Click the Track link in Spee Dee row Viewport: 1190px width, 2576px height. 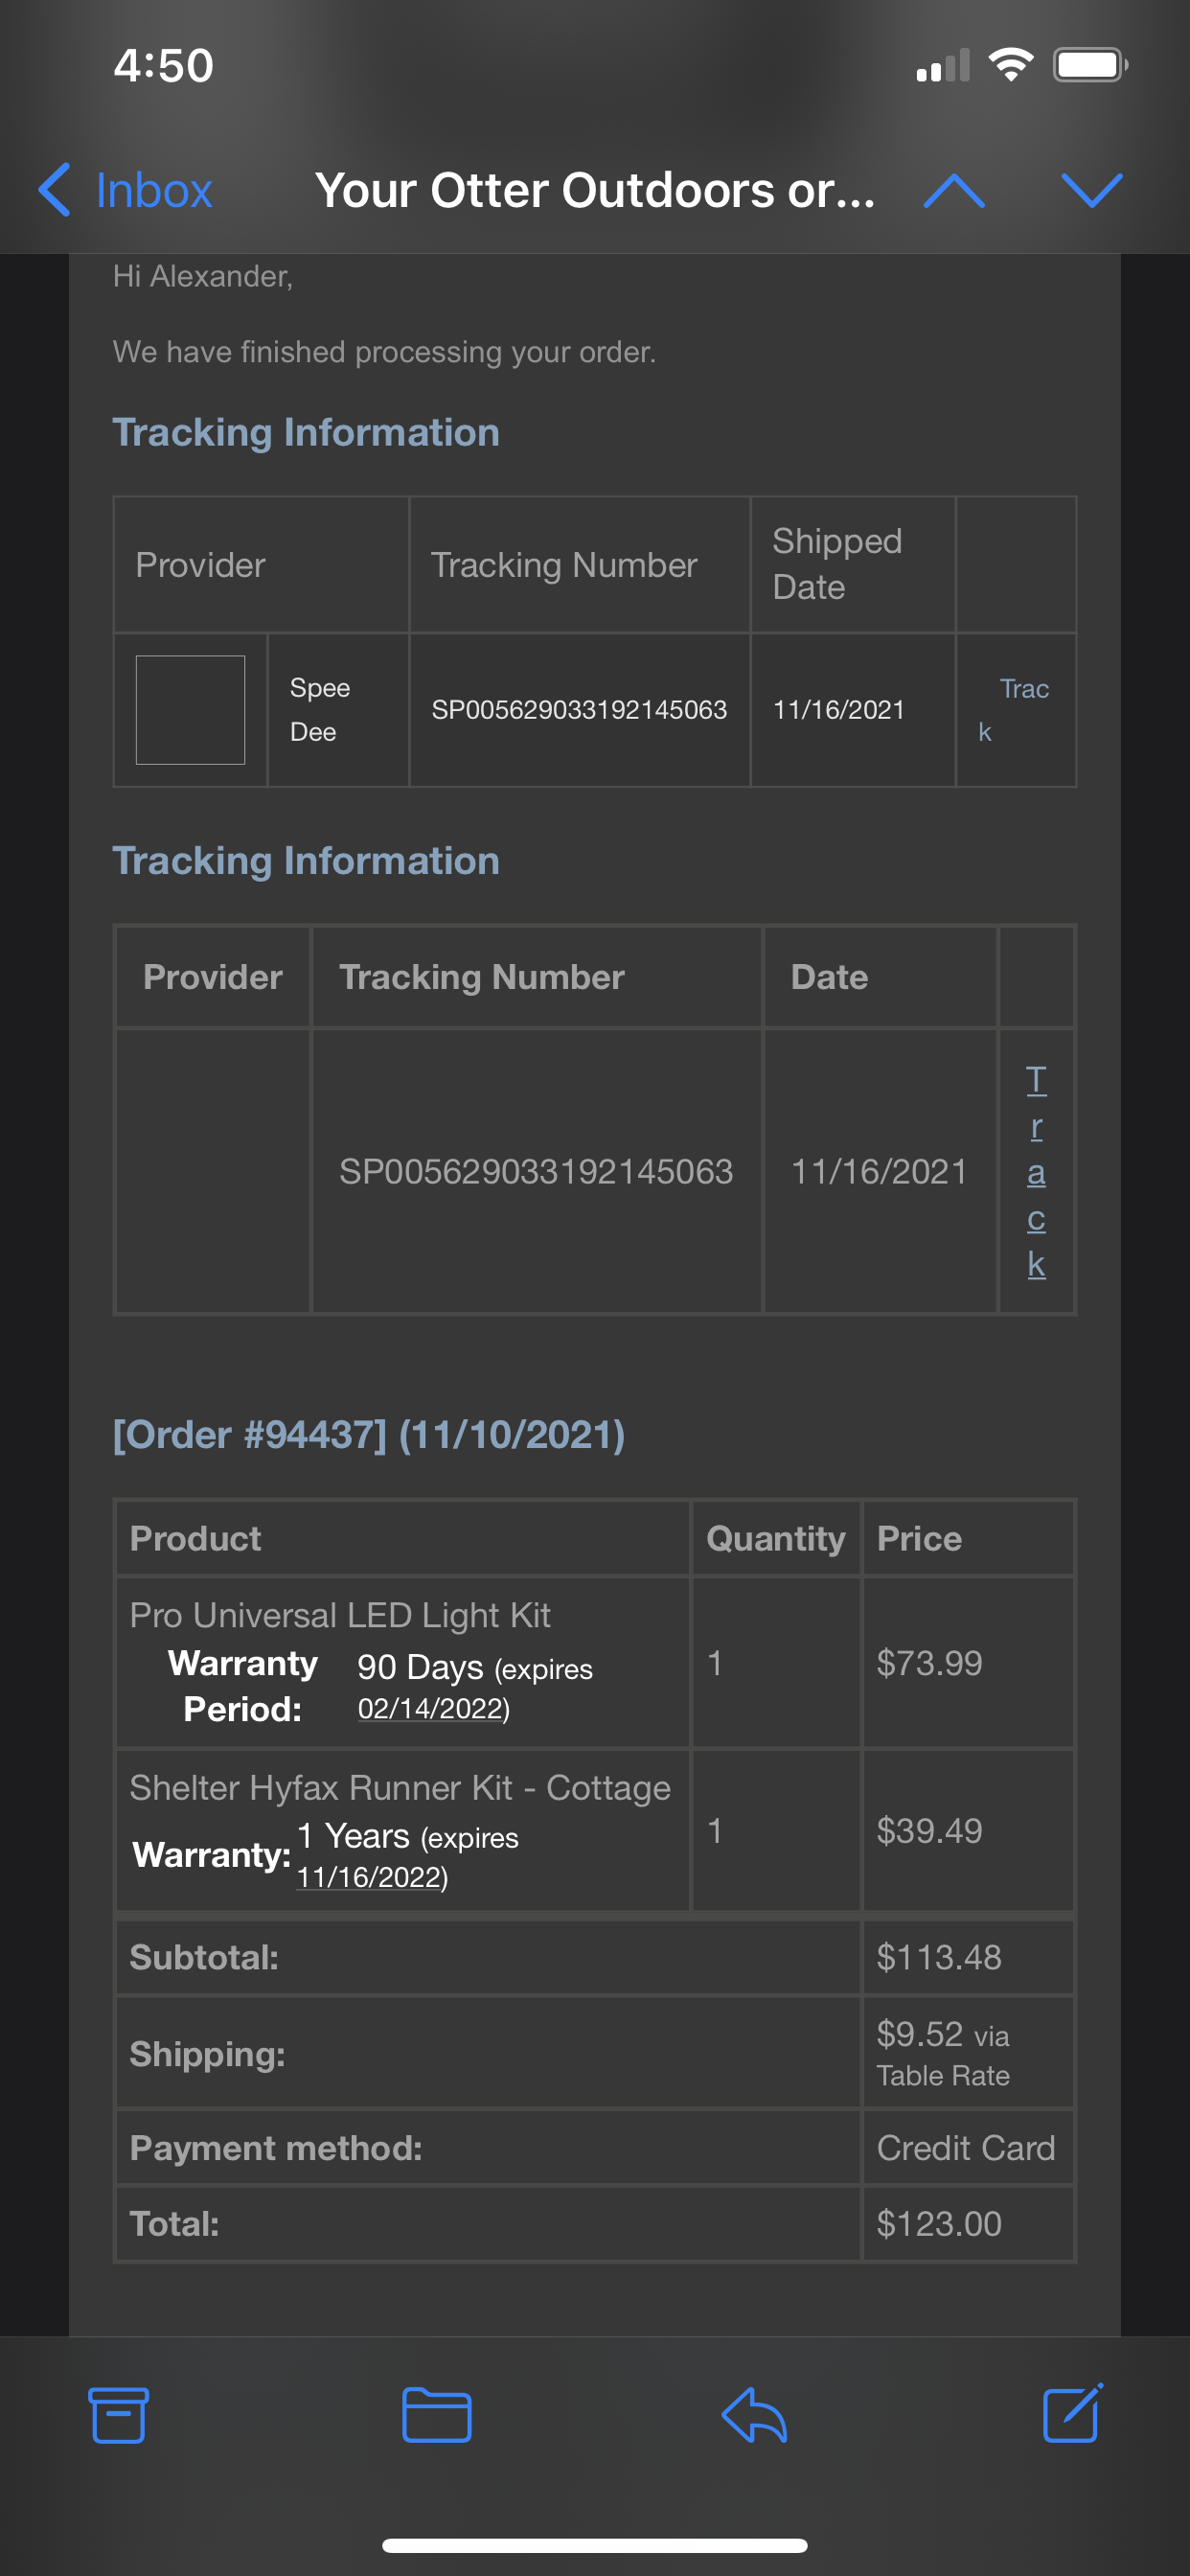(x=1015, y=710)
